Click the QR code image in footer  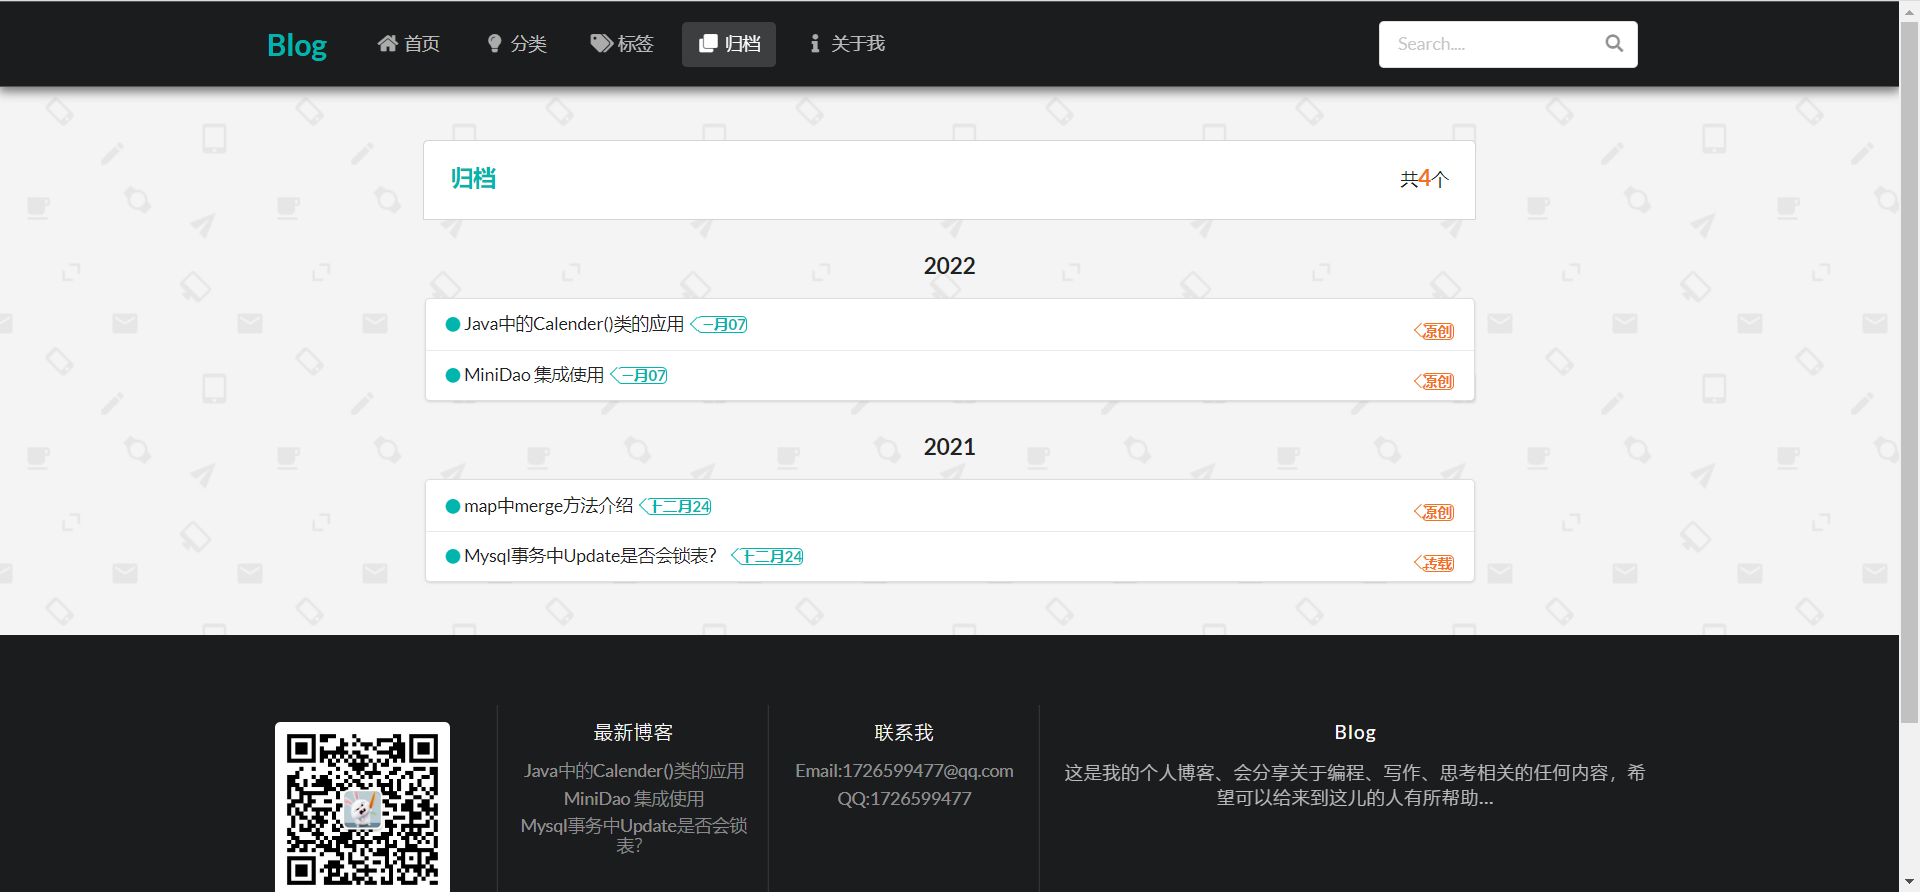[x=362, y=807]
